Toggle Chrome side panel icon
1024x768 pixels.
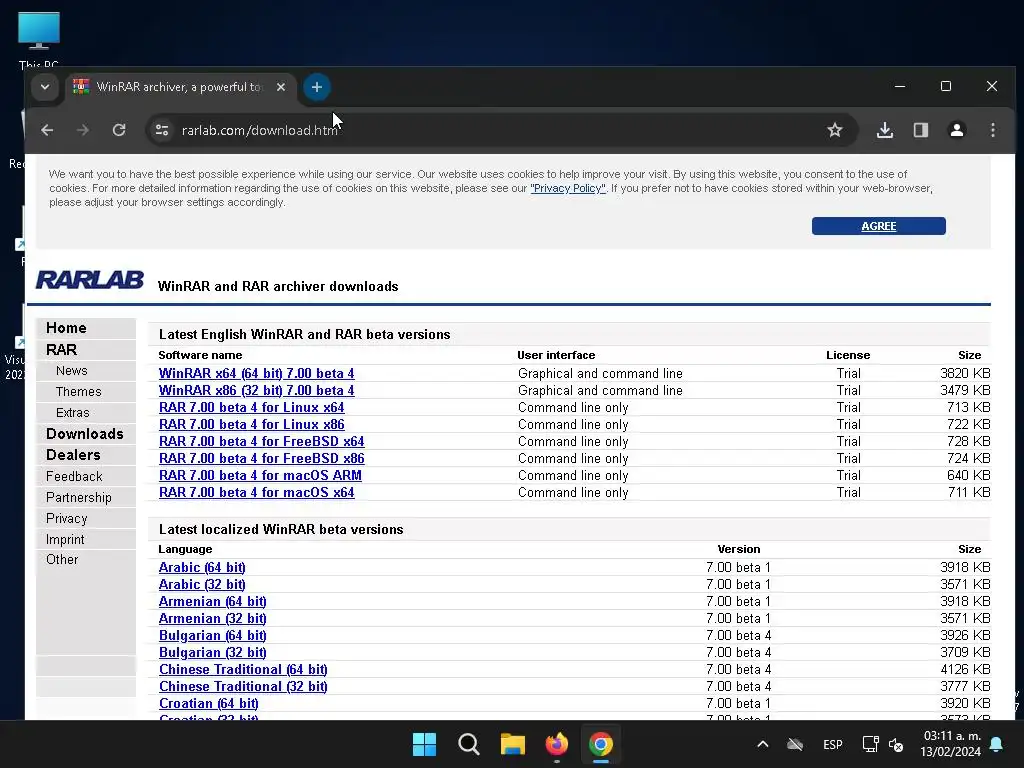tap(921, 130)
